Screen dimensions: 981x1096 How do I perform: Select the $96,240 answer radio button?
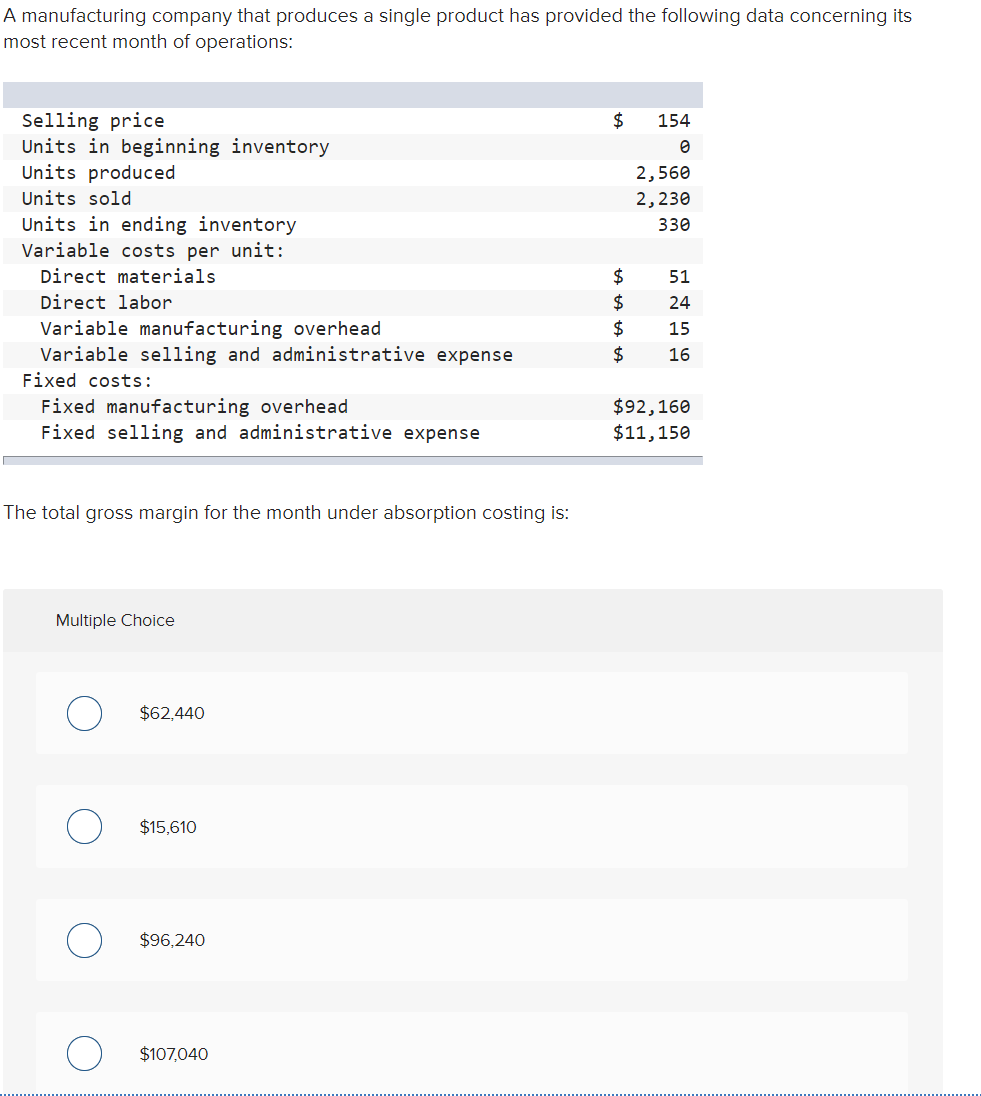click(84, 940)
